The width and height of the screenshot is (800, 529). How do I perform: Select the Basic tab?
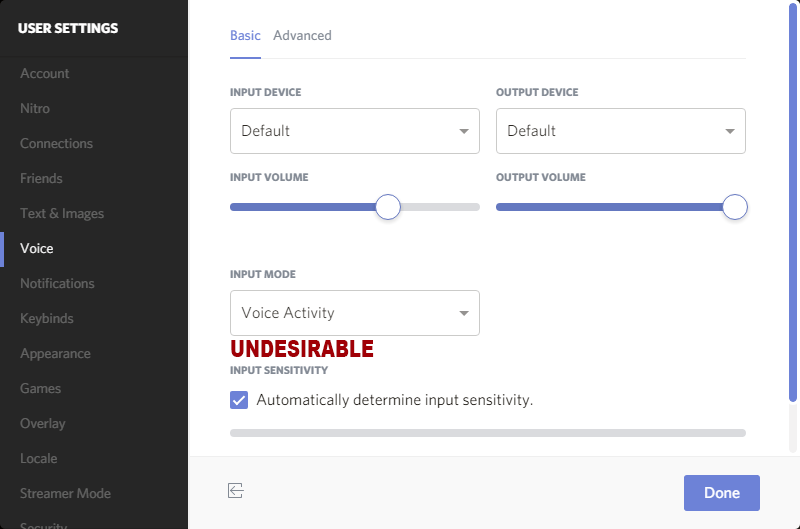point(245,35)
